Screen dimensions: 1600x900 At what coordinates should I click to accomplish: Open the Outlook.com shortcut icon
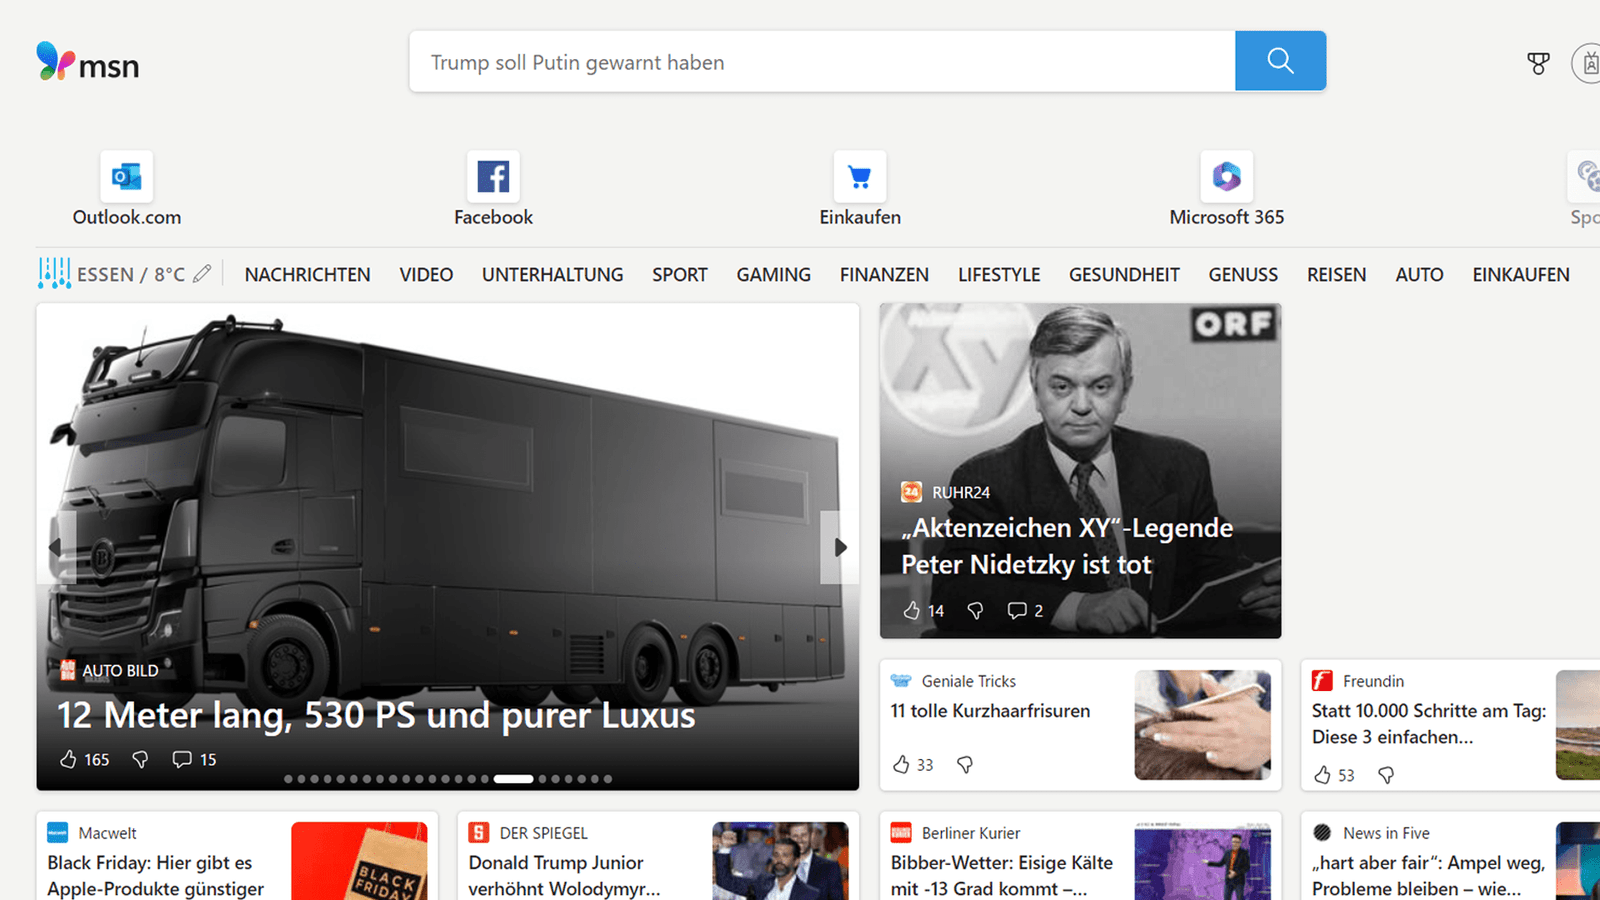pyautogui.click(x=126, y=176)
